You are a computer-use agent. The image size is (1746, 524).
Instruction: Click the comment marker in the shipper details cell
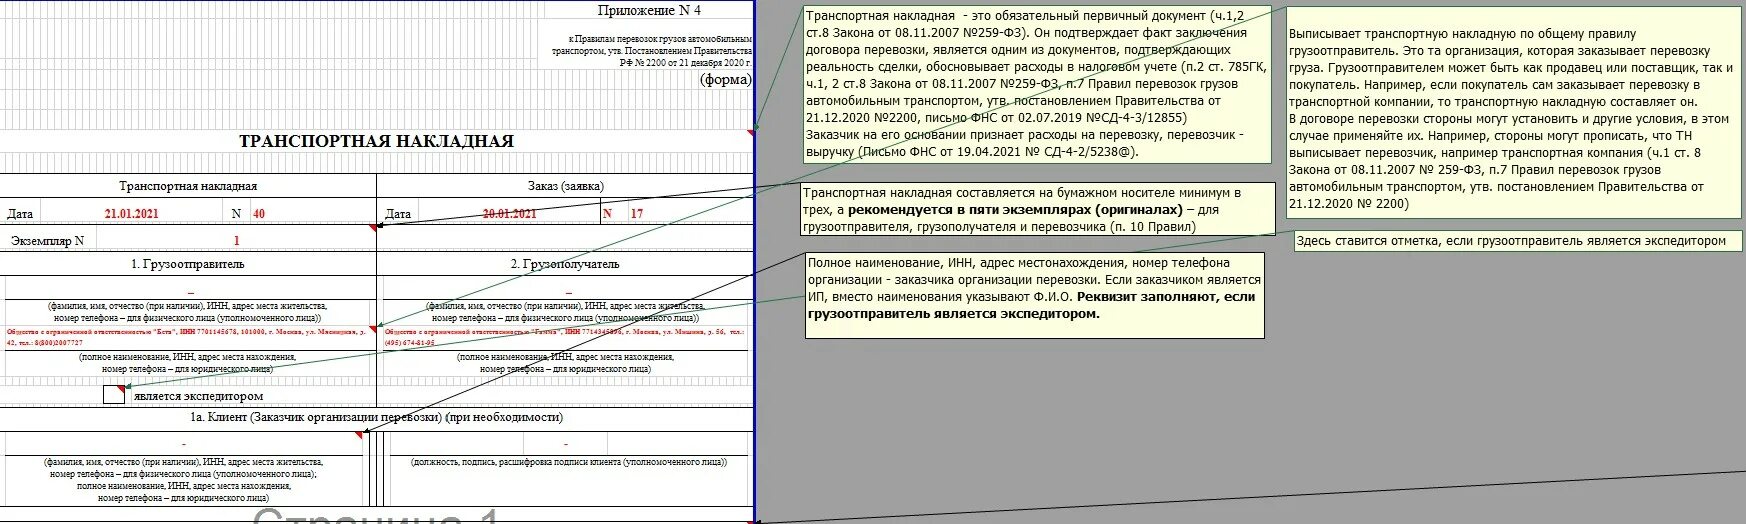coord(373,328)
